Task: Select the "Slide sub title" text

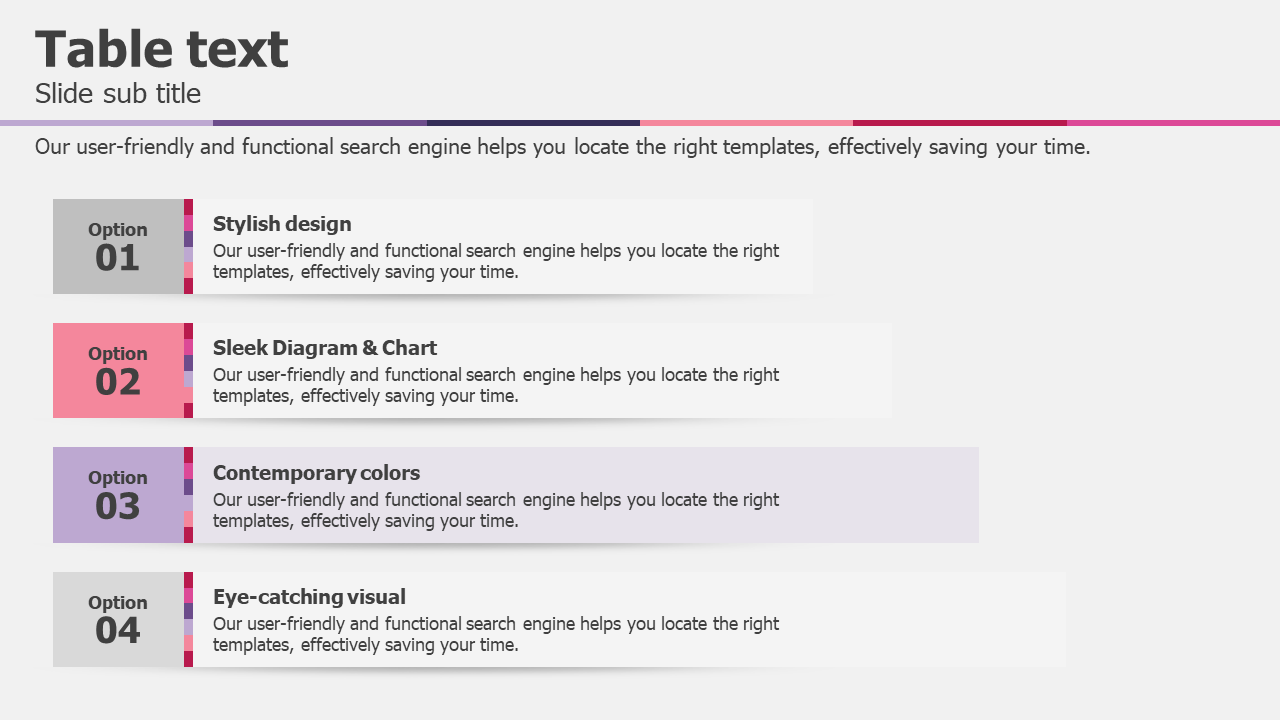Action: click(118, 94)
